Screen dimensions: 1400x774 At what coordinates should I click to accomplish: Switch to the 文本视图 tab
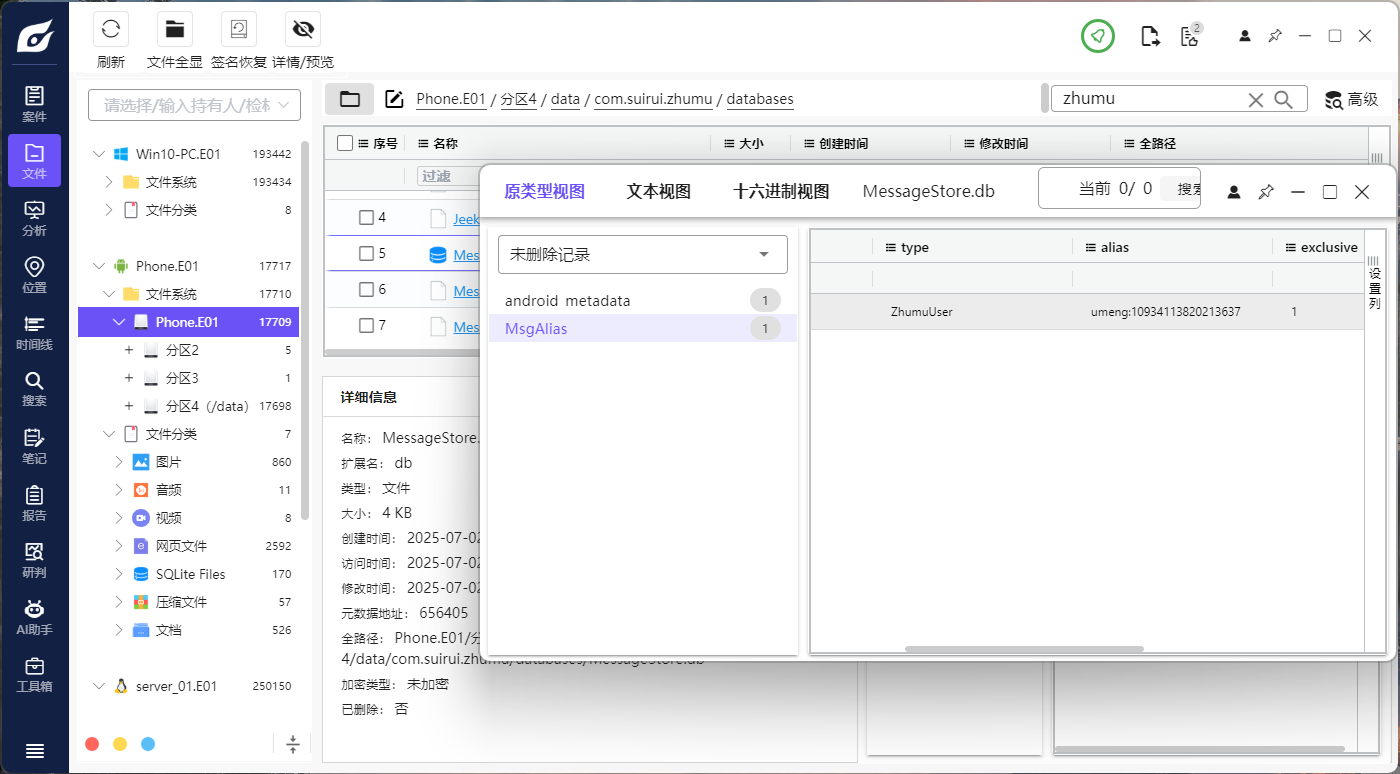[658, 191]
